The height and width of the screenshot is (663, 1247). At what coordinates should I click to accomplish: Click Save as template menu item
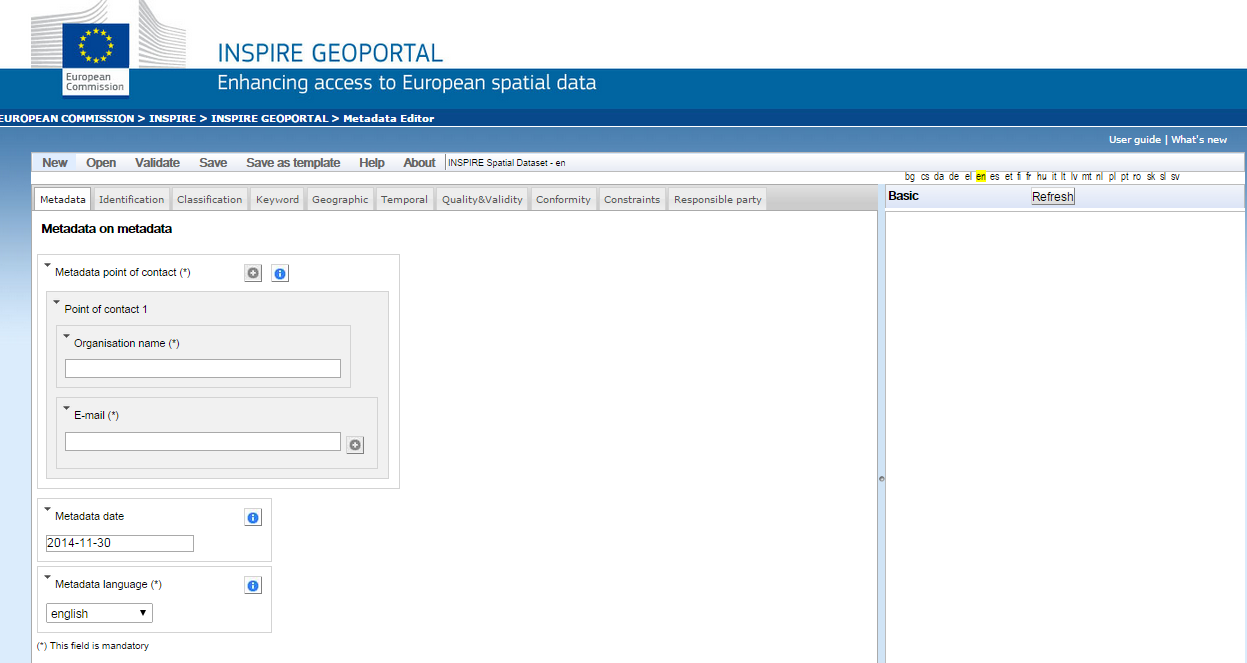(x=293, y=163)
